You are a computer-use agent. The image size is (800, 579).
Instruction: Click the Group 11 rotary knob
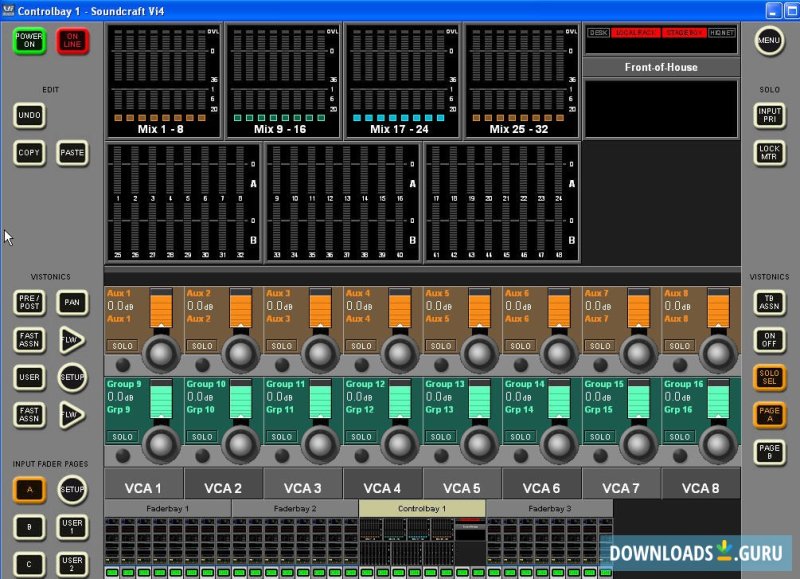click(x=320, y=444)
